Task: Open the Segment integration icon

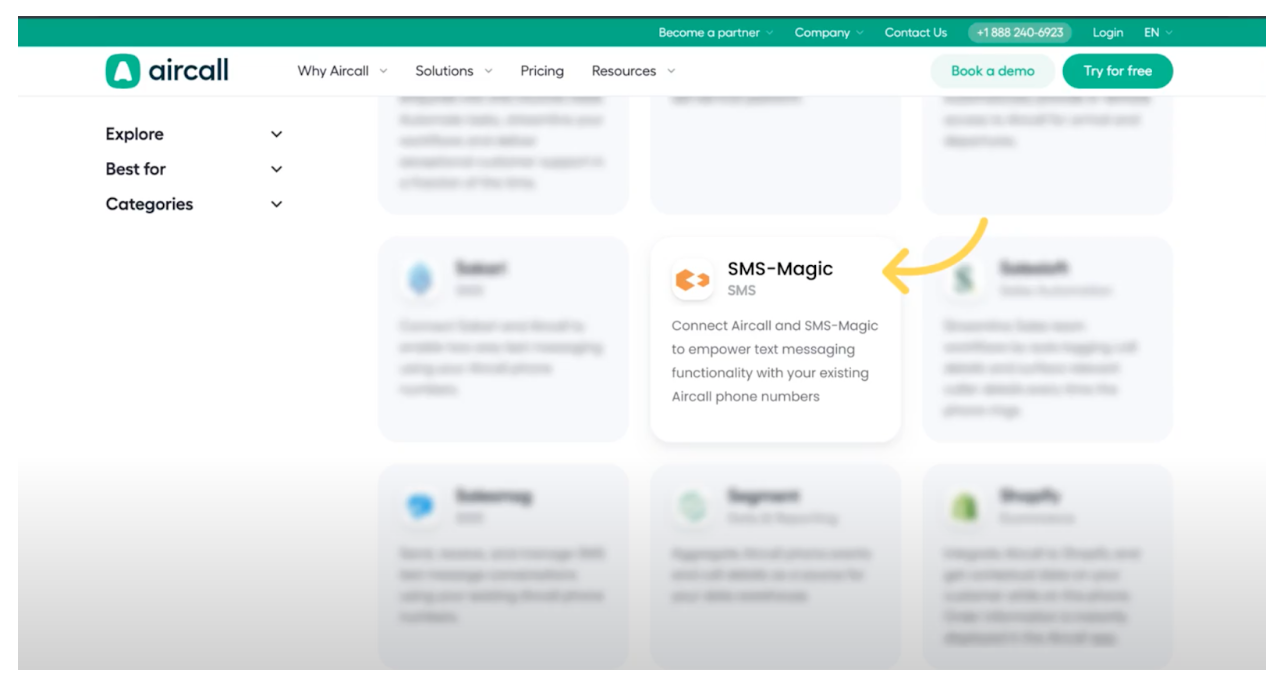Action: (x=692, y=506)
